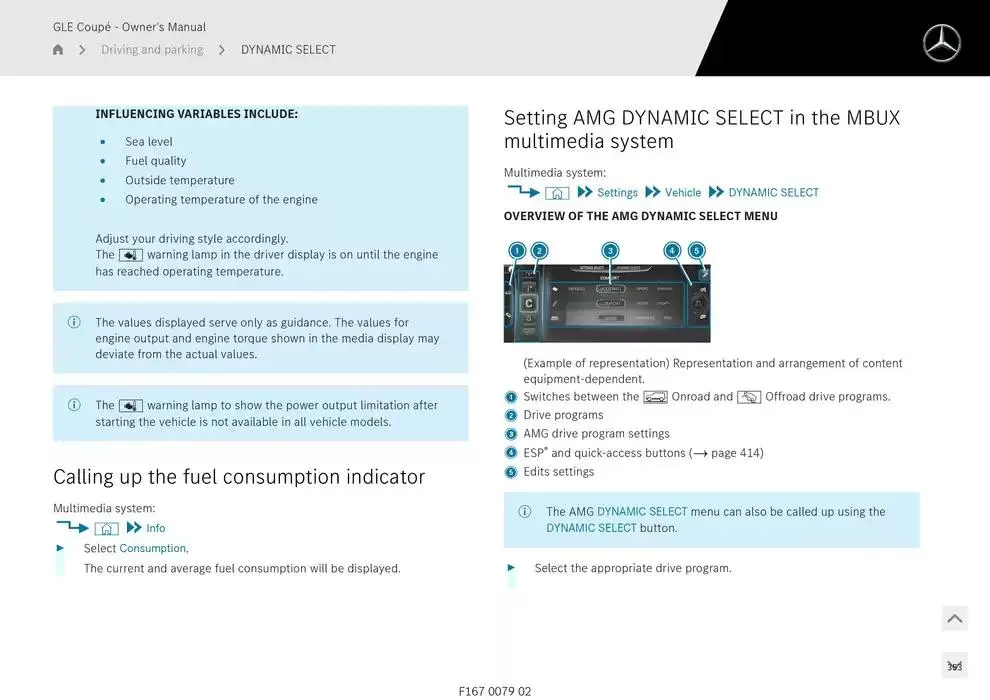Image resolution: width=990 pixels, height=700 pixels.
Task: Click scroll to top arrow button
Action: (955, 619)
